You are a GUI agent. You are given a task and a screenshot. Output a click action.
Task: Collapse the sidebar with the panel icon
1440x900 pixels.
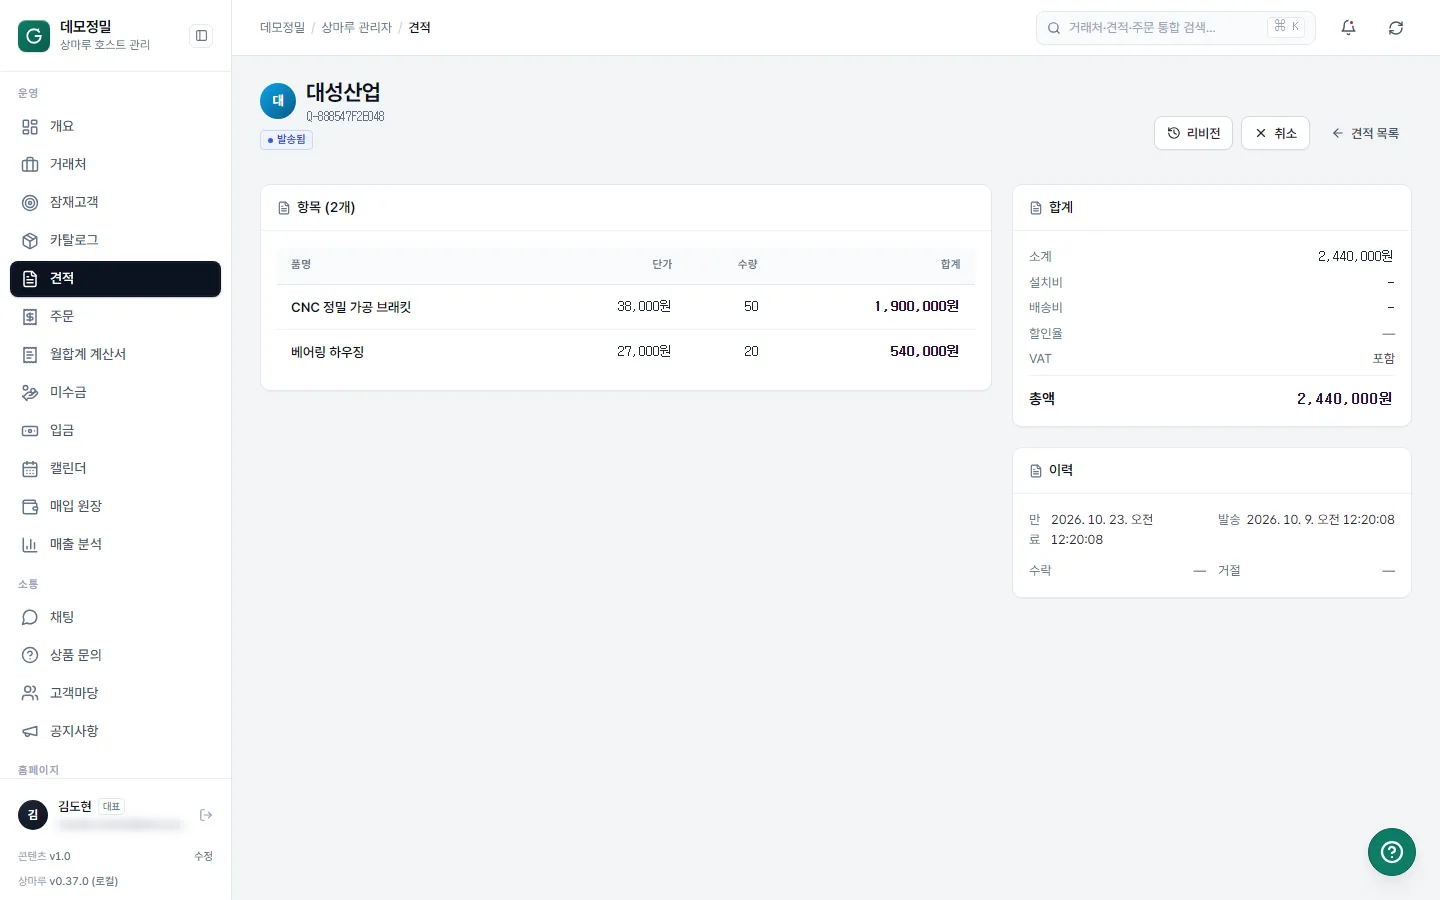(x=201, y=36)
